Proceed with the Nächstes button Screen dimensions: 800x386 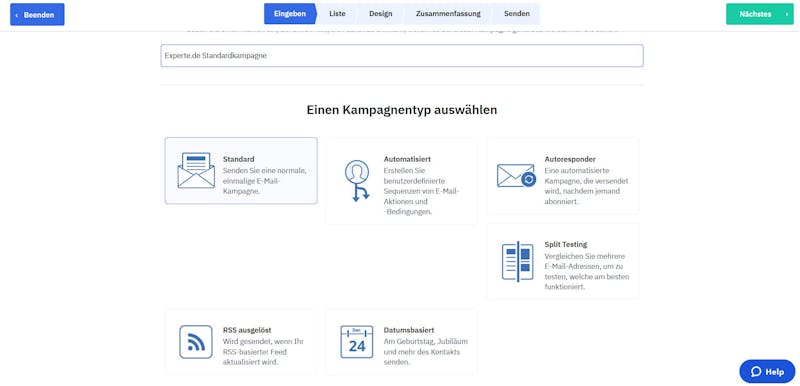tap(760, 14)
